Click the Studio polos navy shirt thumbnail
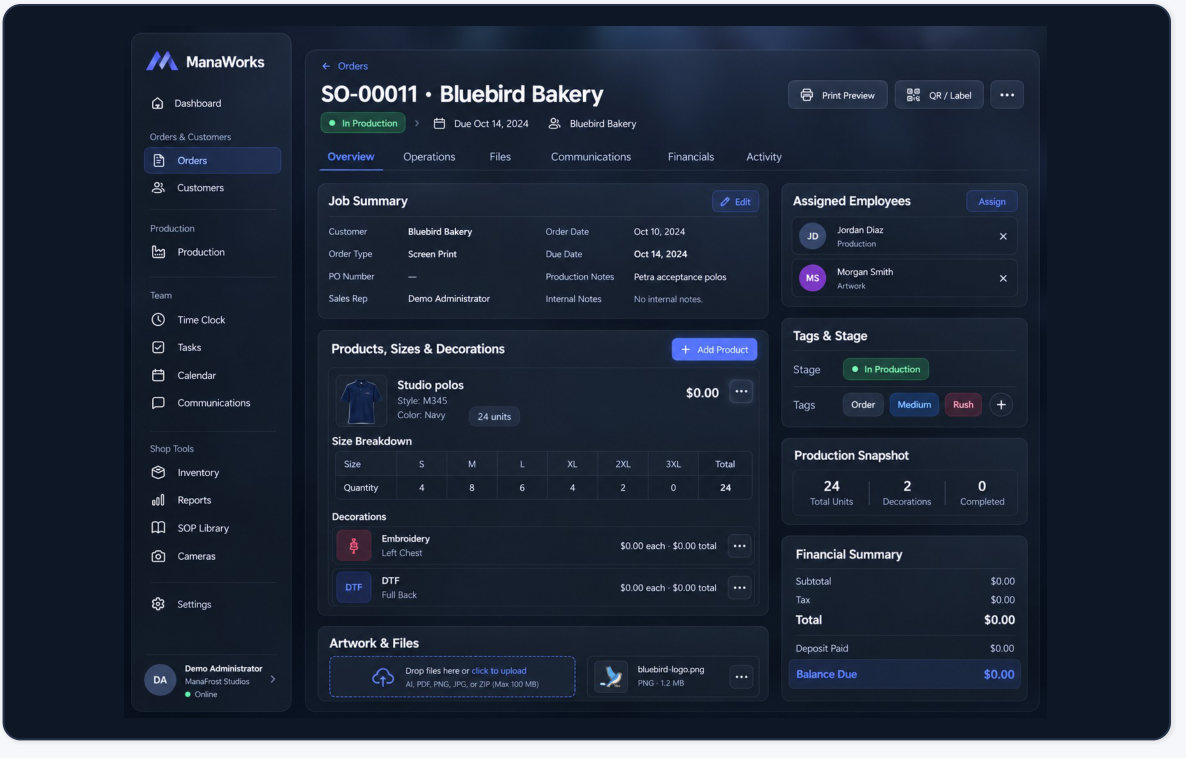The width and height of the screenshot is (1186, 758). pyautogui.click(x=361, y=401)
